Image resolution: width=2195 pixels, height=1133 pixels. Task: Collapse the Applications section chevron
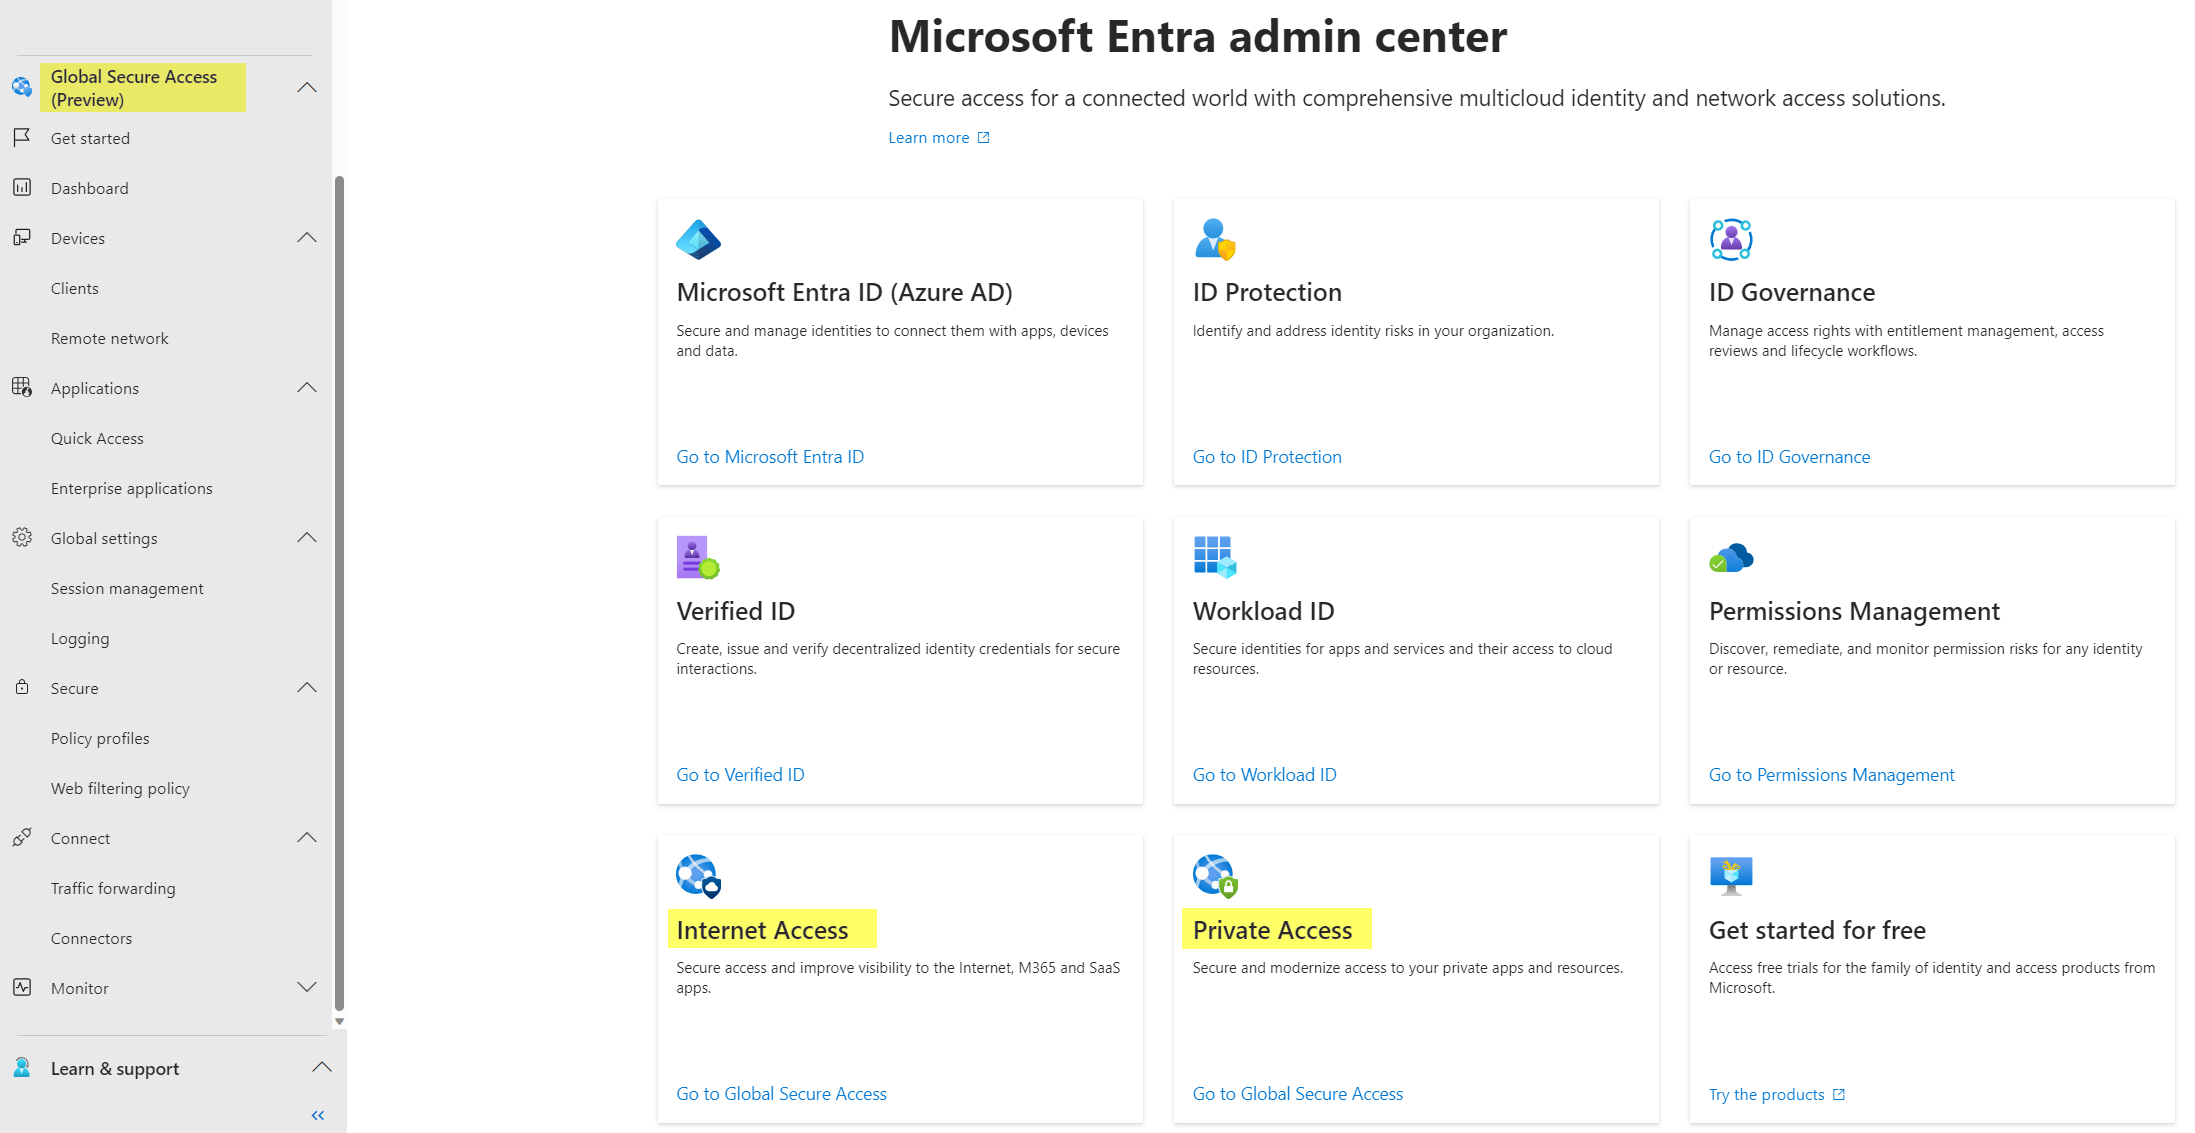click(x=307, y=387)
